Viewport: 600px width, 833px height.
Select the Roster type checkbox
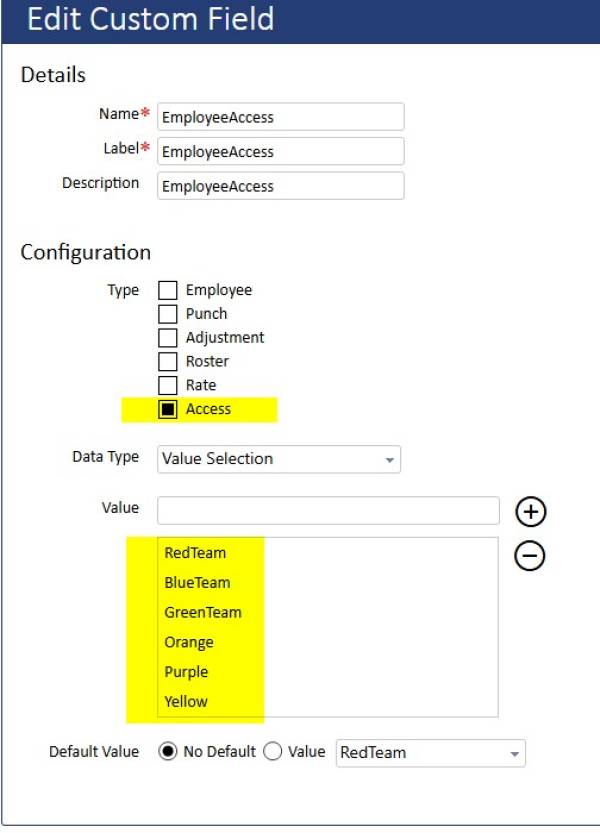point(168,361)
